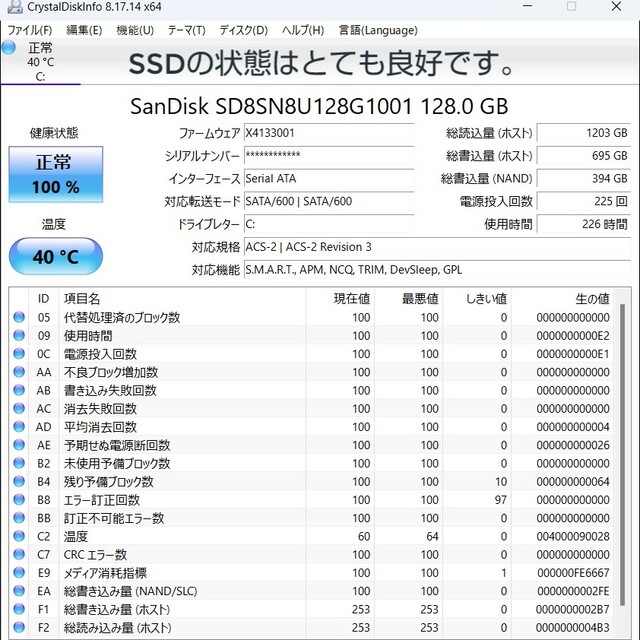Click the NAND writes value 394 GB
640x640 pixels.
point(584,178)
